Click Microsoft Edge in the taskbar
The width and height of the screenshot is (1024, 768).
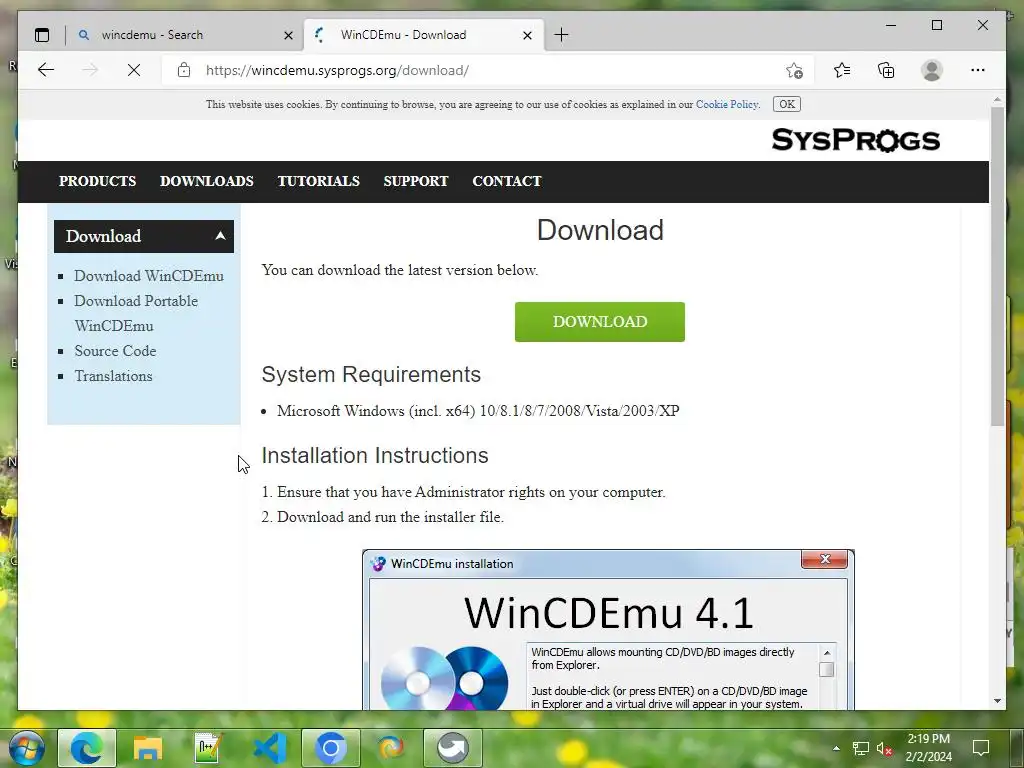pos(87,748)
